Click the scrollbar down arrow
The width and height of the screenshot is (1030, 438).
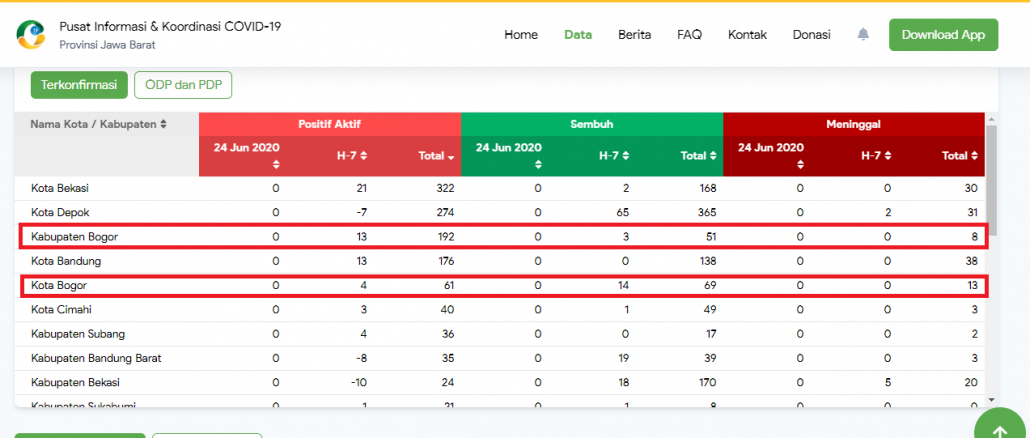tap(991, 399)
